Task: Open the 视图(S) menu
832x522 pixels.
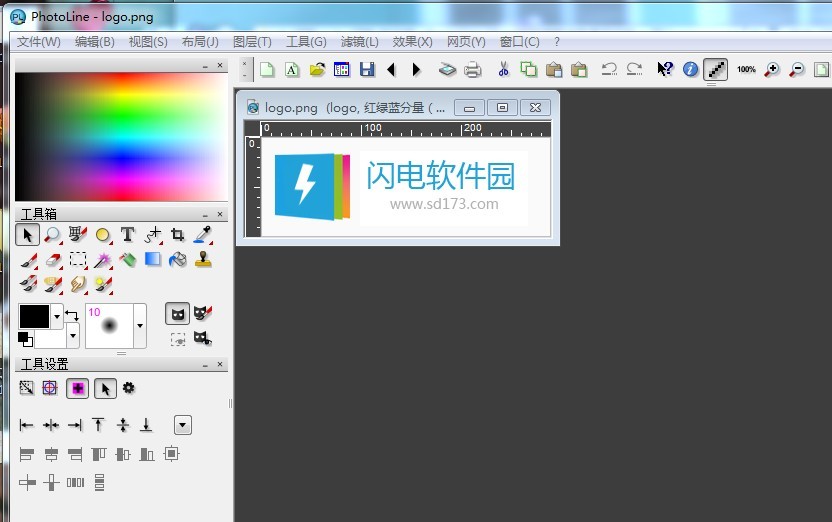Action: [148, 41]
